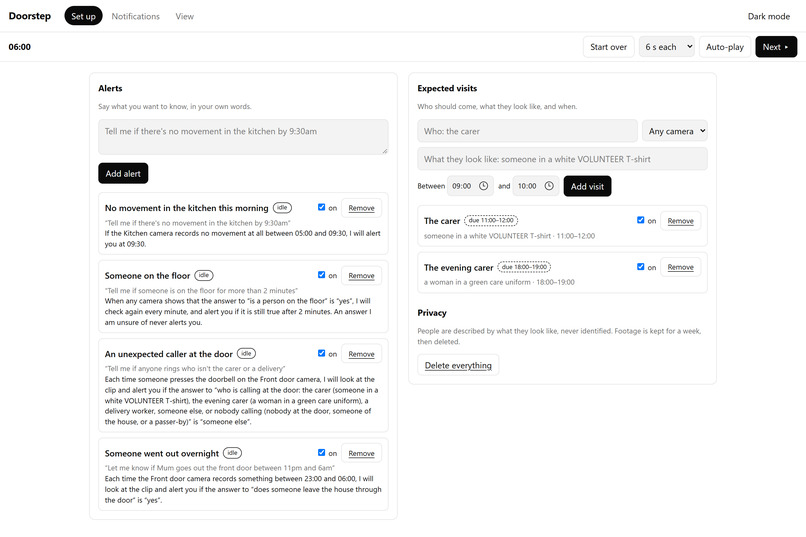806x537 pixels.
Task: Click the 06:00 current time label
Action: click(20, 47)
